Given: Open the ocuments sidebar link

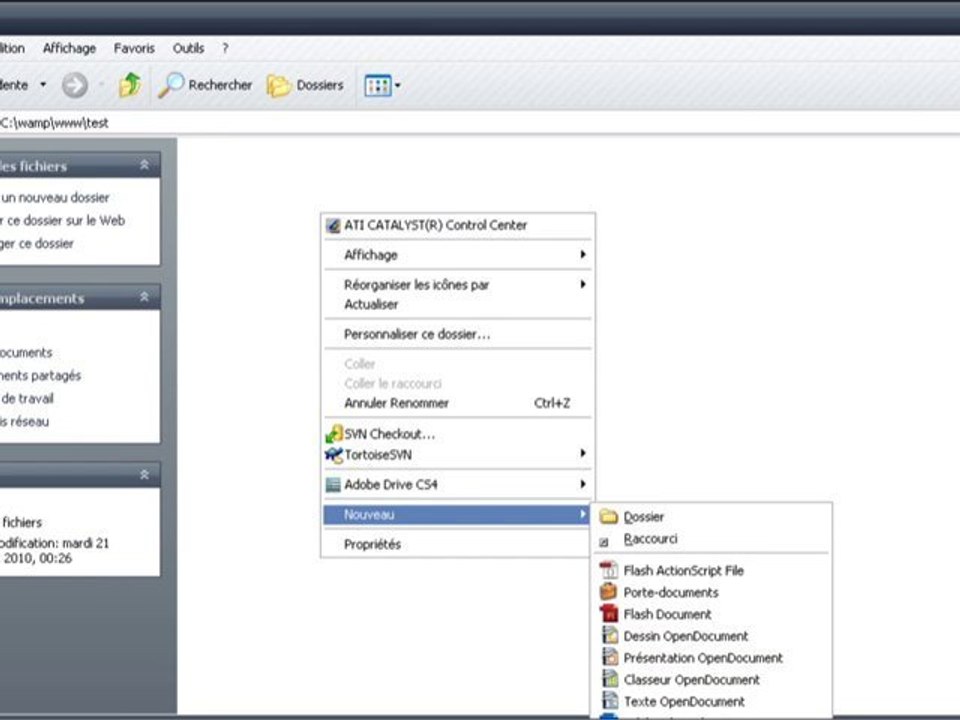Looking at the screenshot, I should click(x=26, y=353).
